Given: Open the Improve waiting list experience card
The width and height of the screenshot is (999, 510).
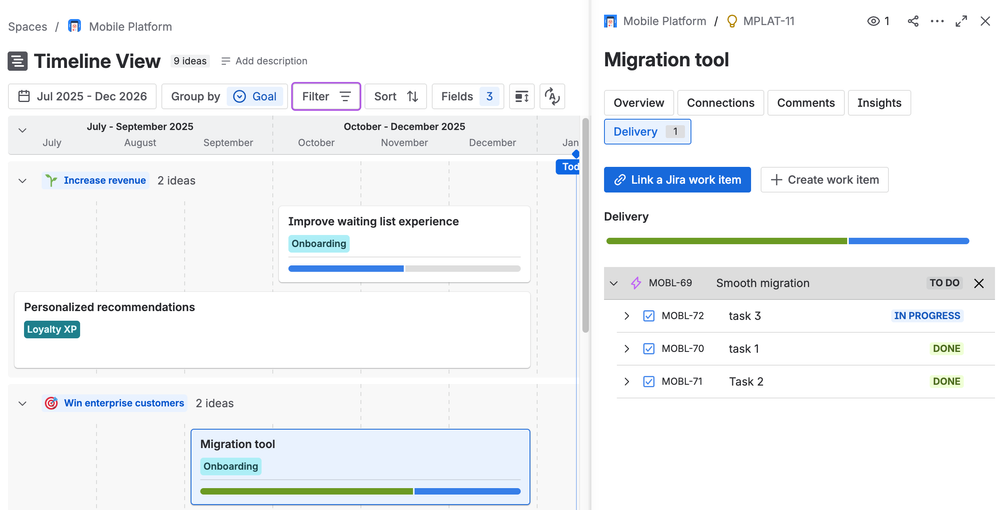Looking at the screenshot, I should pyautogui.click(x=405, y=244).
